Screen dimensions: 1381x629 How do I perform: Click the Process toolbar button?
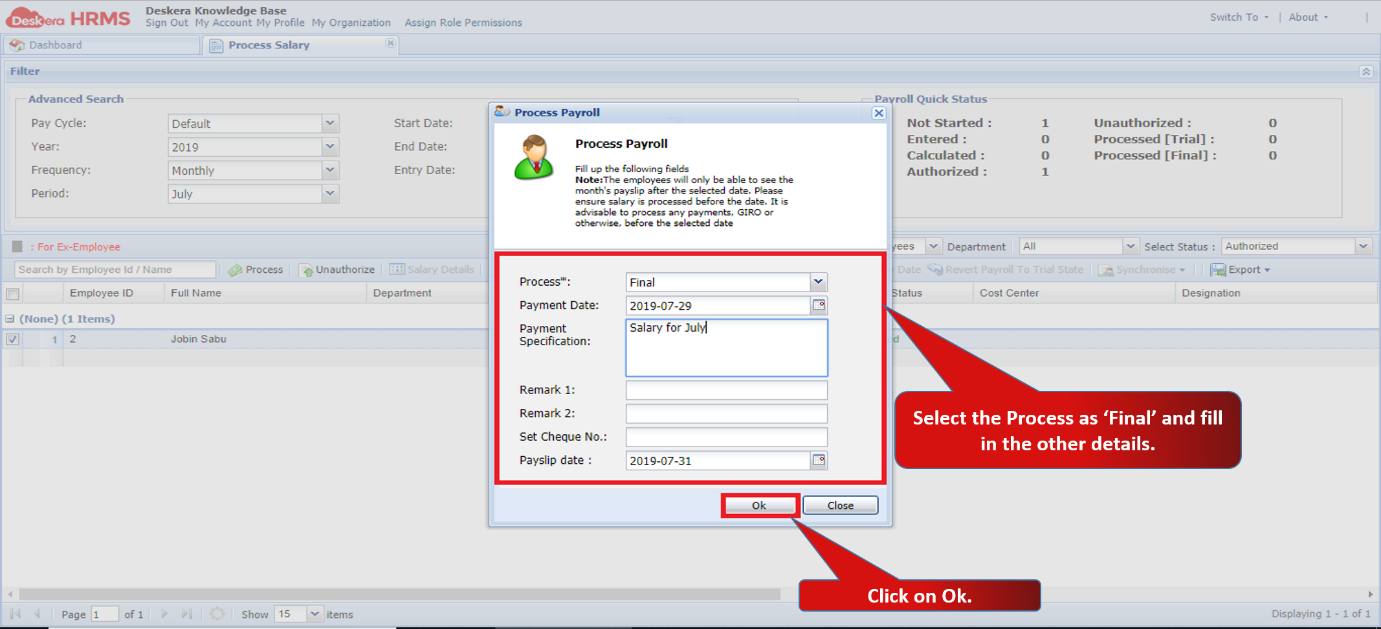[x=256, y=270]
